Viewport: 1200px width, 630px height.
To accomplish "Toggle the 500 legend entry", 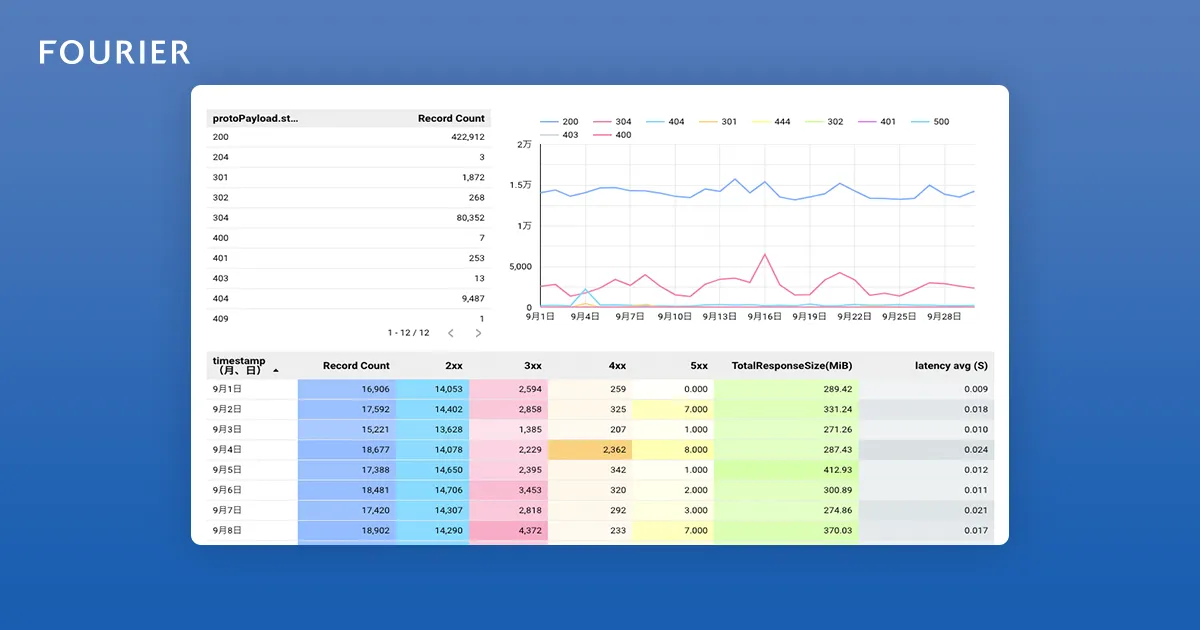I will [x=930, y=122].
